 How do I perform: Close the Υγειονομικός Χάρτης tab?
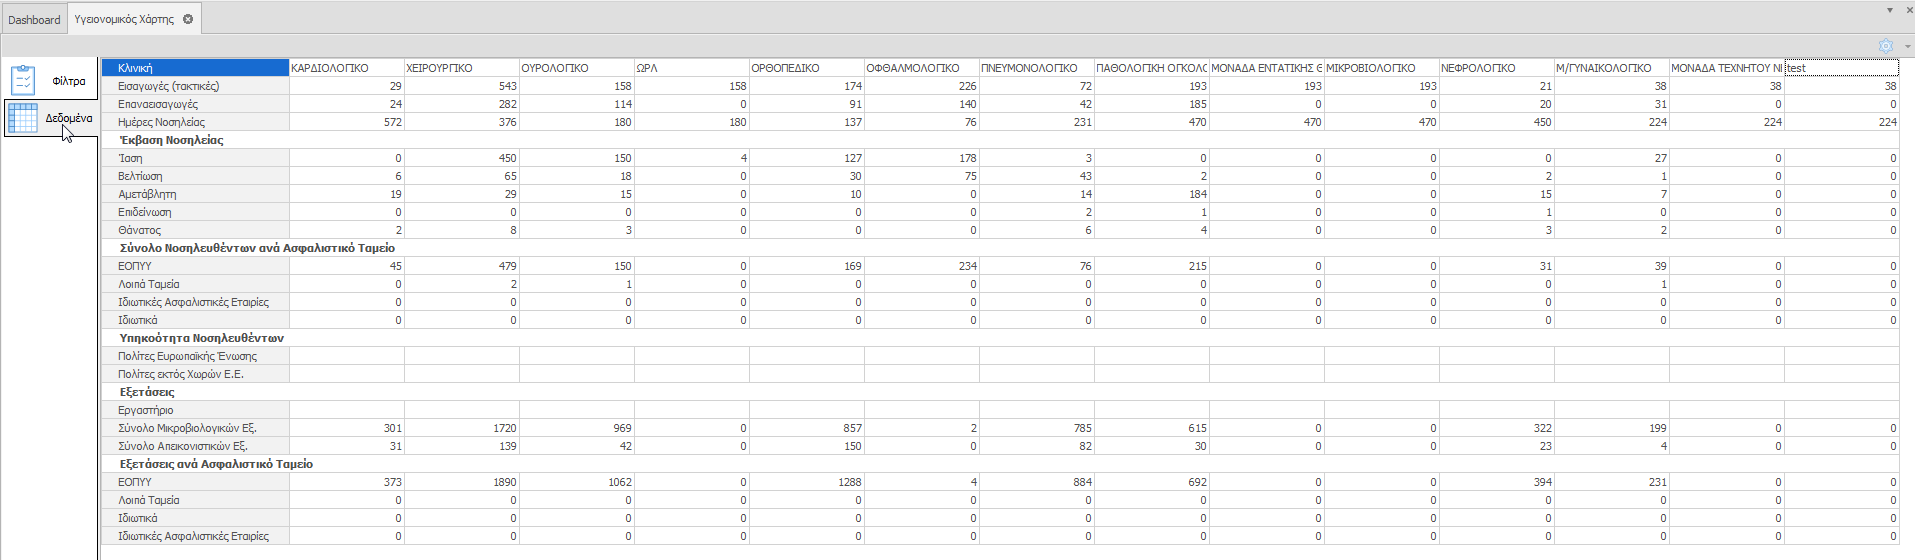188,19
